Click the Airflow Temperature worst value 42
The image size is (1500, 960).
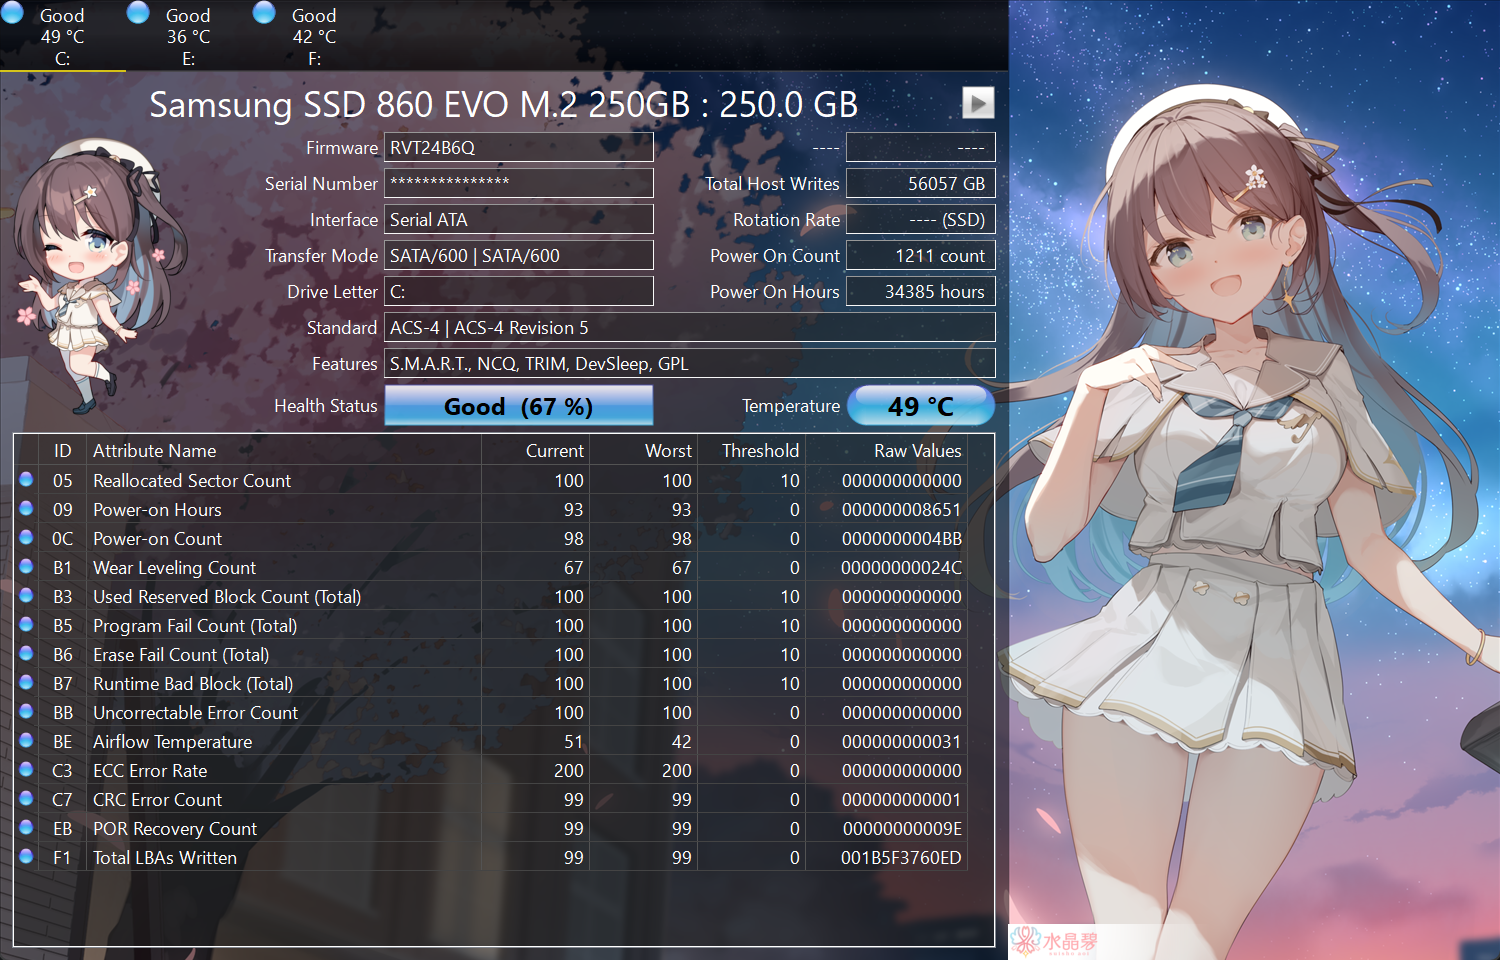pyautogui.click(x=682, y=742)
